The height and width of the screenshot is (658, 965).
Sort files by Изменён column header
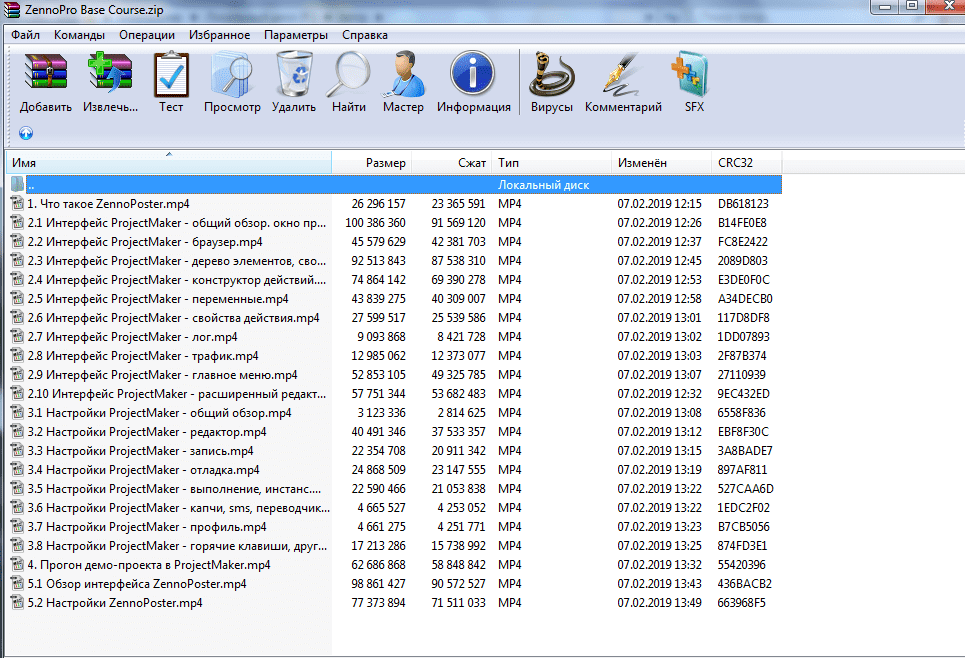point(642,163)
